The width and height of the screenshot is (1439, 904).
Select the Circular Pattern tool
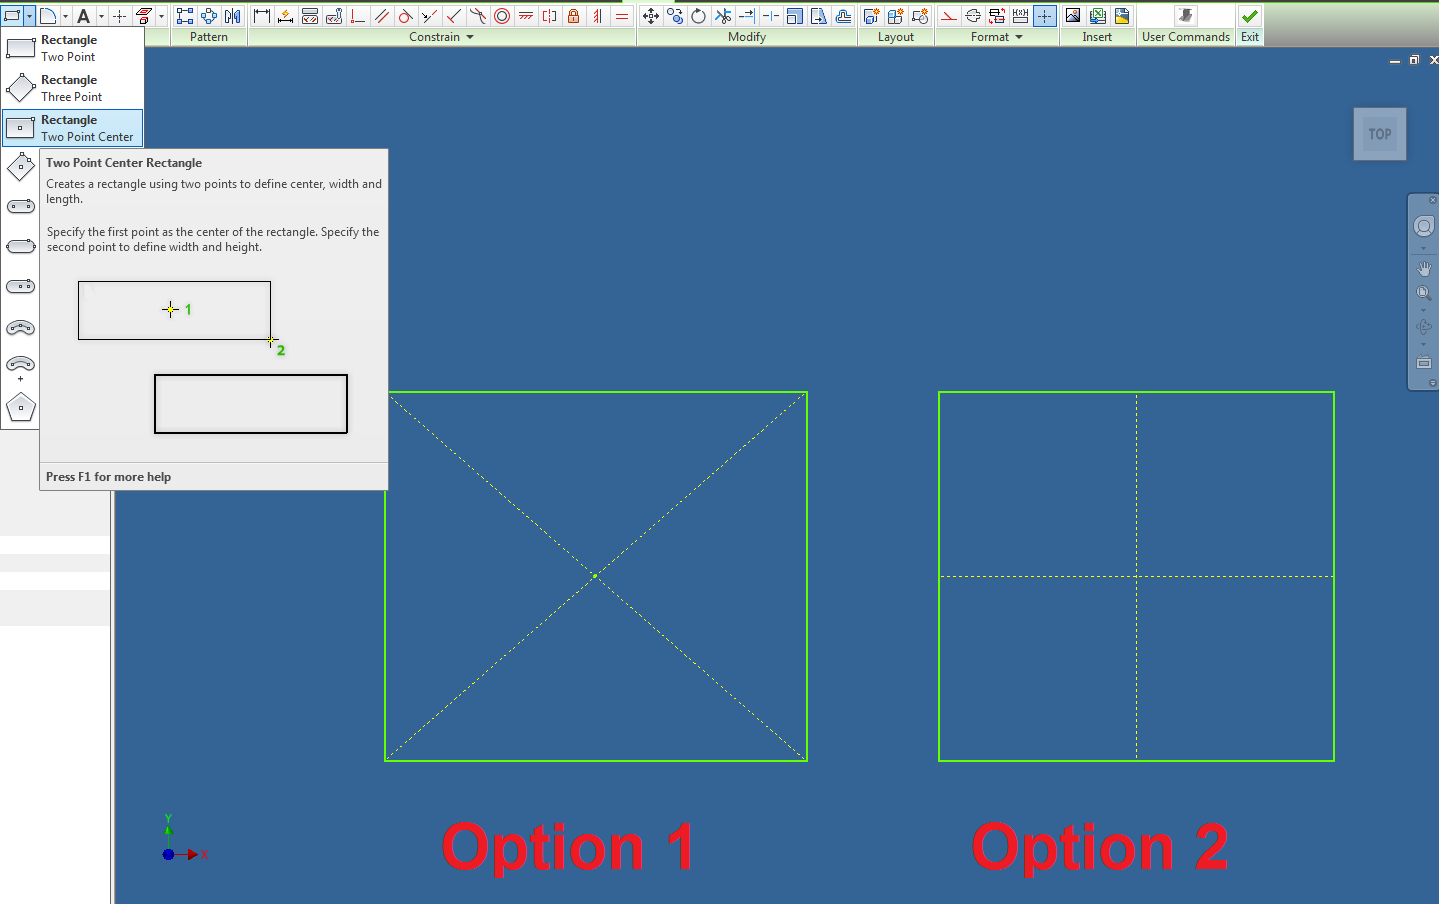[208, 15]
